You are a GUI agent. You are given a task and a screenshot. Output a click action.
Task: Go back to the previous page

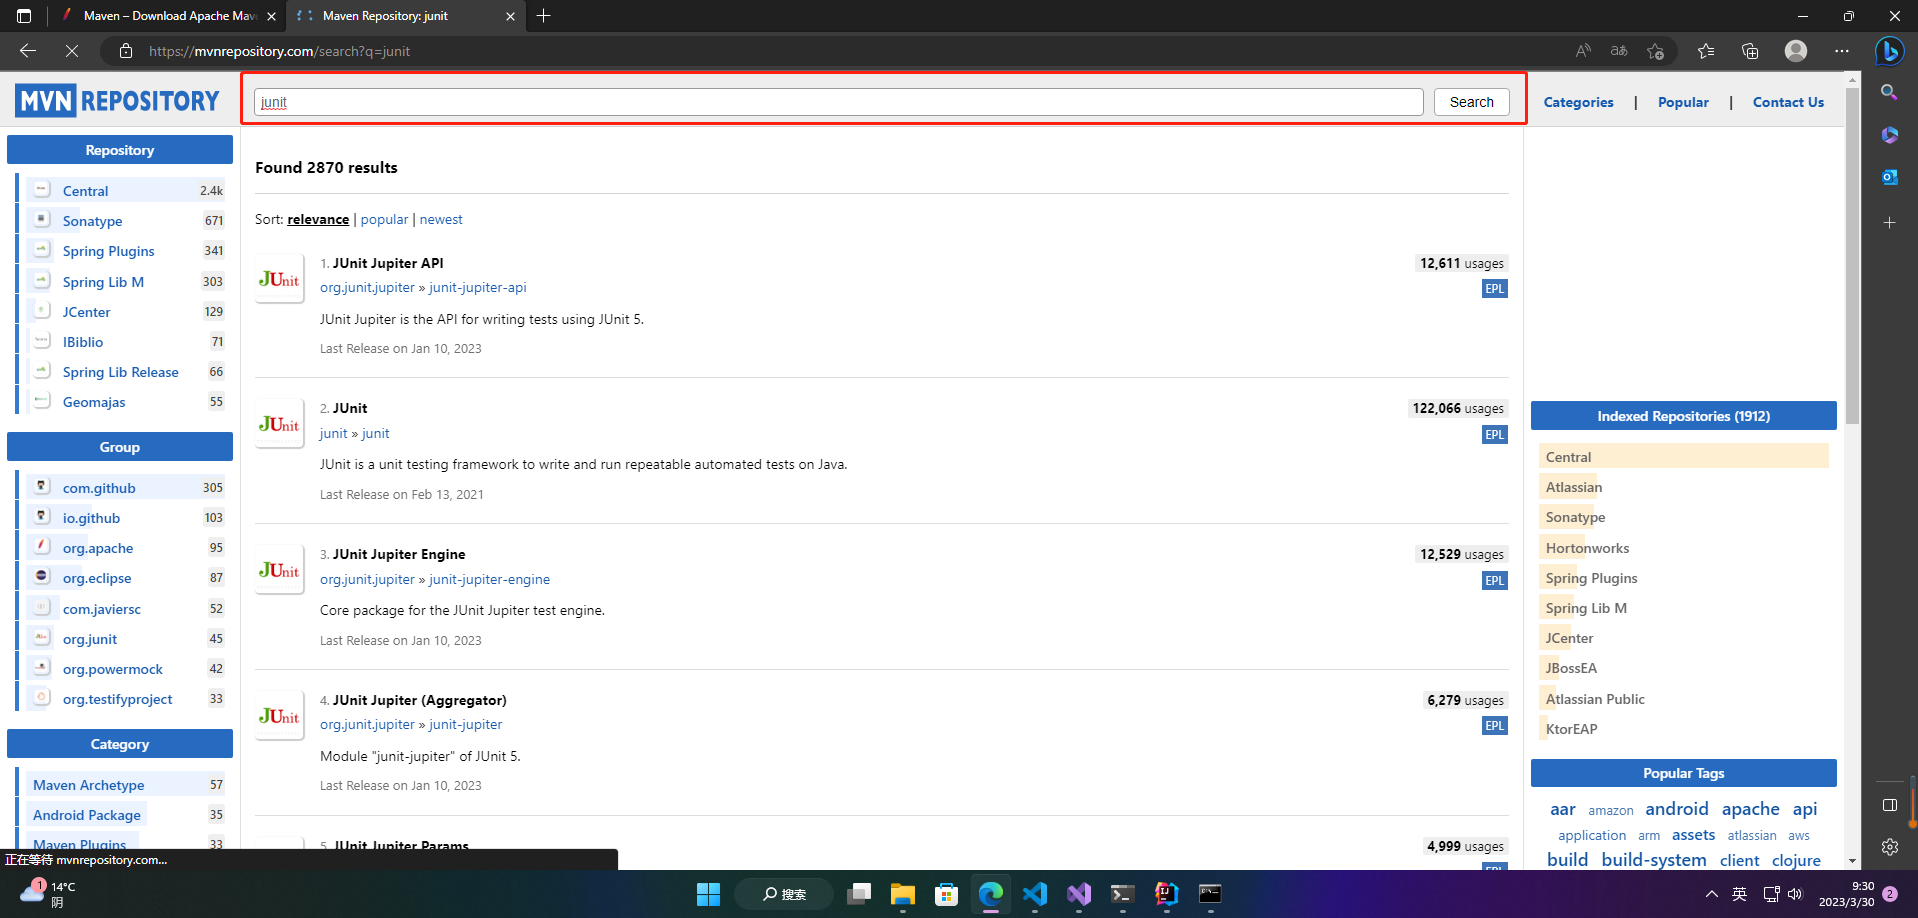[x=28, y=51]
